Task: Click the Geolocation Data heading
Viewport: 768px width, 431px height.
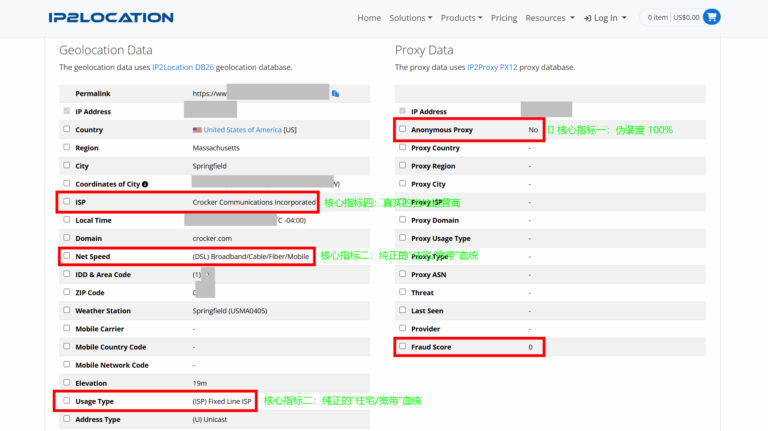Action: tap(106, 50)
